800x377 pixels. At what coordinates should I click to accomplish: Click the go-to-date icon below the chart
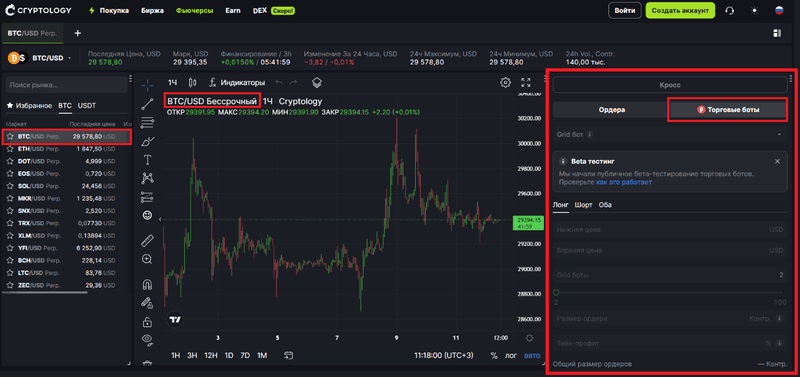[x=289, y=355]
